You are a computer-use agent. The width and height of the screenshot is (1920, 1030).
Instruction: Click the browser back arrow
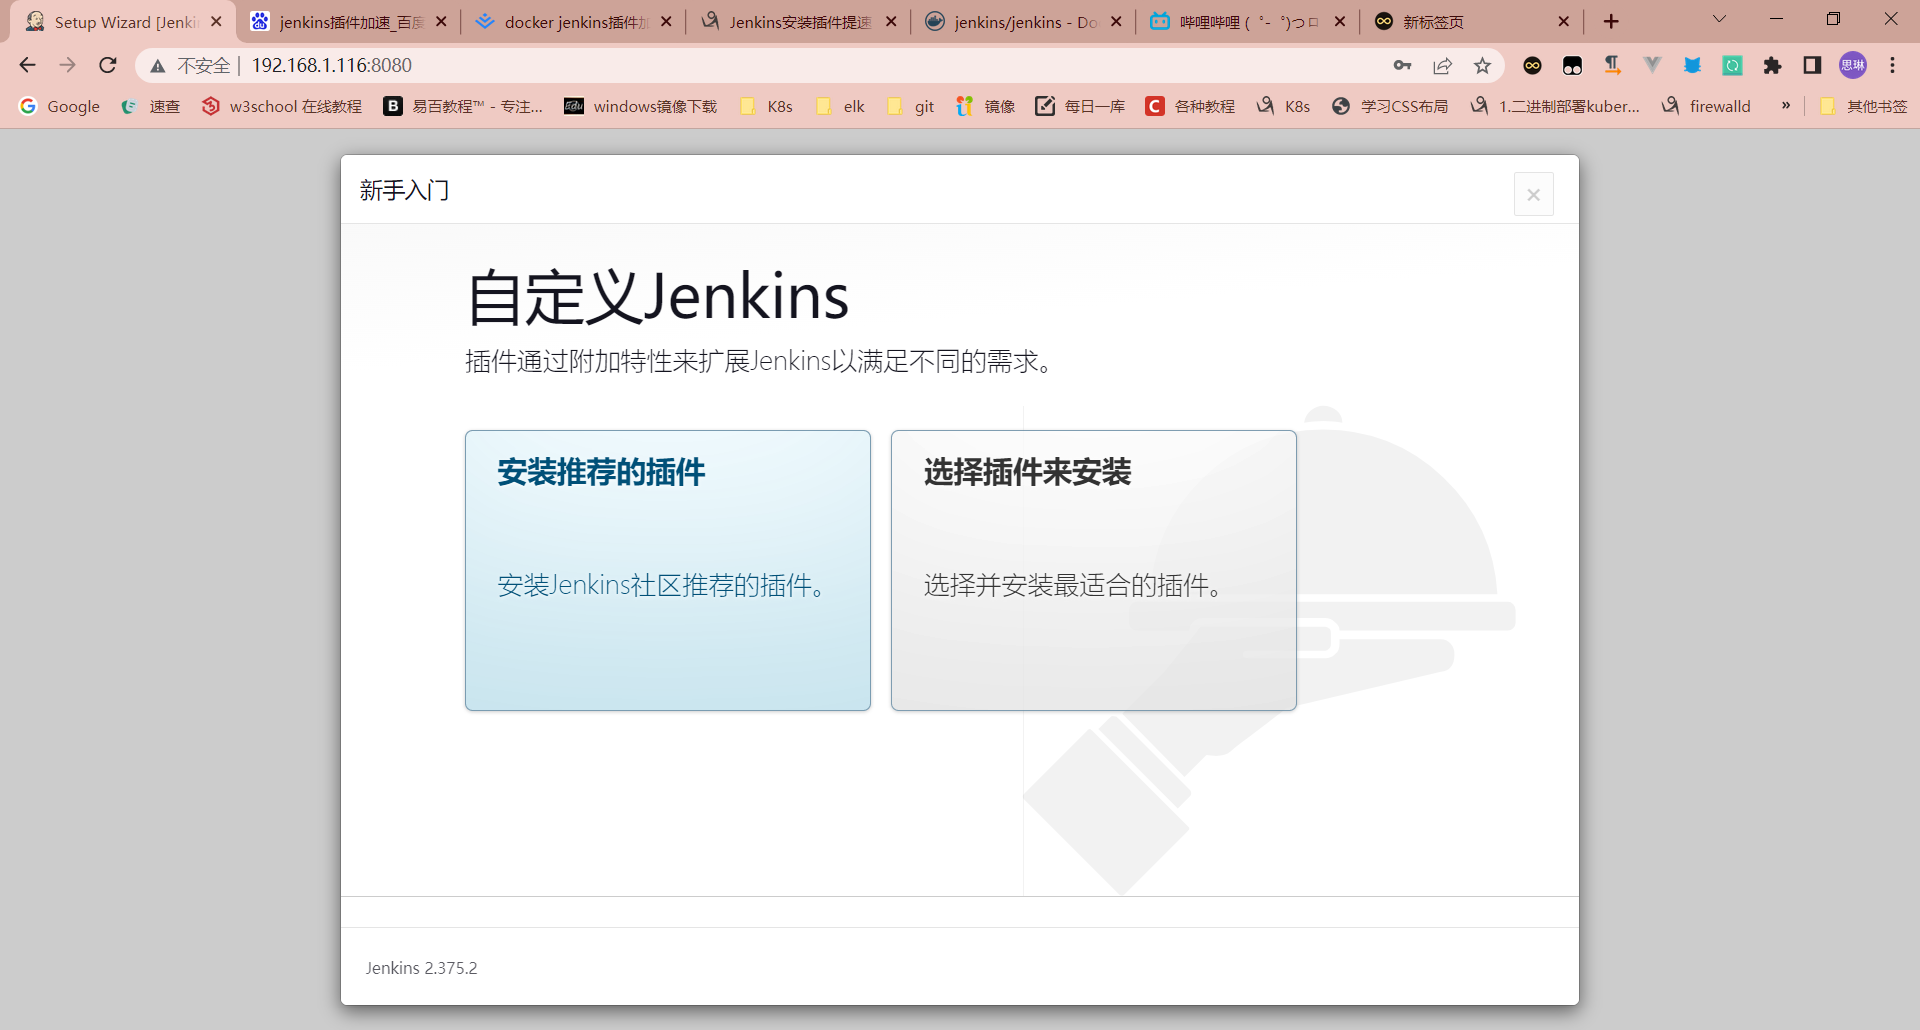[x=27, y=65]
